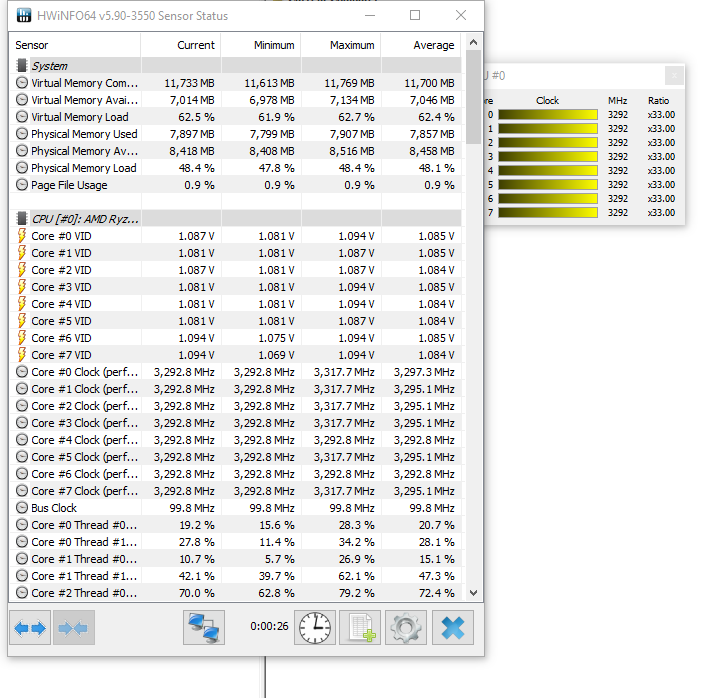Click the scroll up arrow of sensor list
714x698 pixels.
pyautogui.click(x=474, y=42)
